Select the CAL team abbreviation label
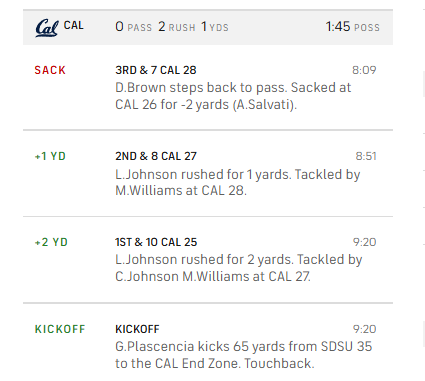Image resolution: width=425 pixels, height=381 pixels. (x=74, y=26)
